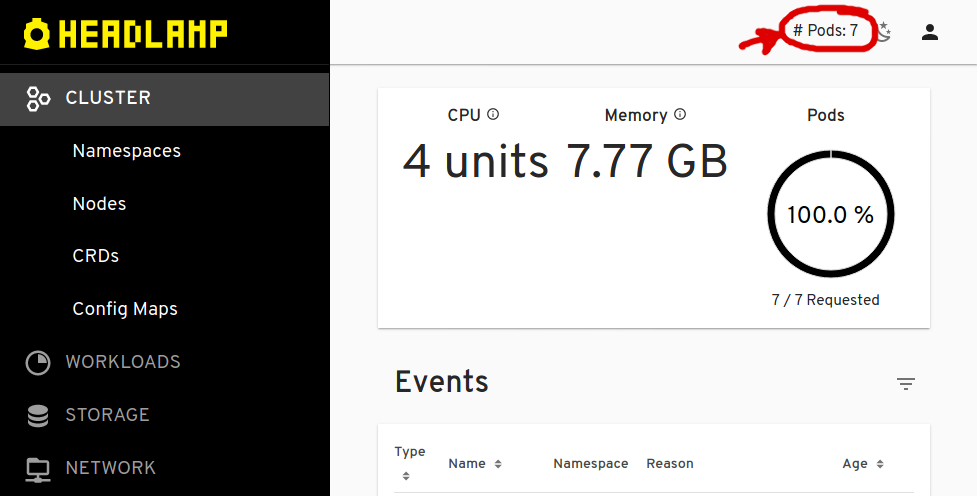The width and height of the screenshot is (977, 496).
Task: Toggle the dark/light theme icon
Action: tap(884, 32)
